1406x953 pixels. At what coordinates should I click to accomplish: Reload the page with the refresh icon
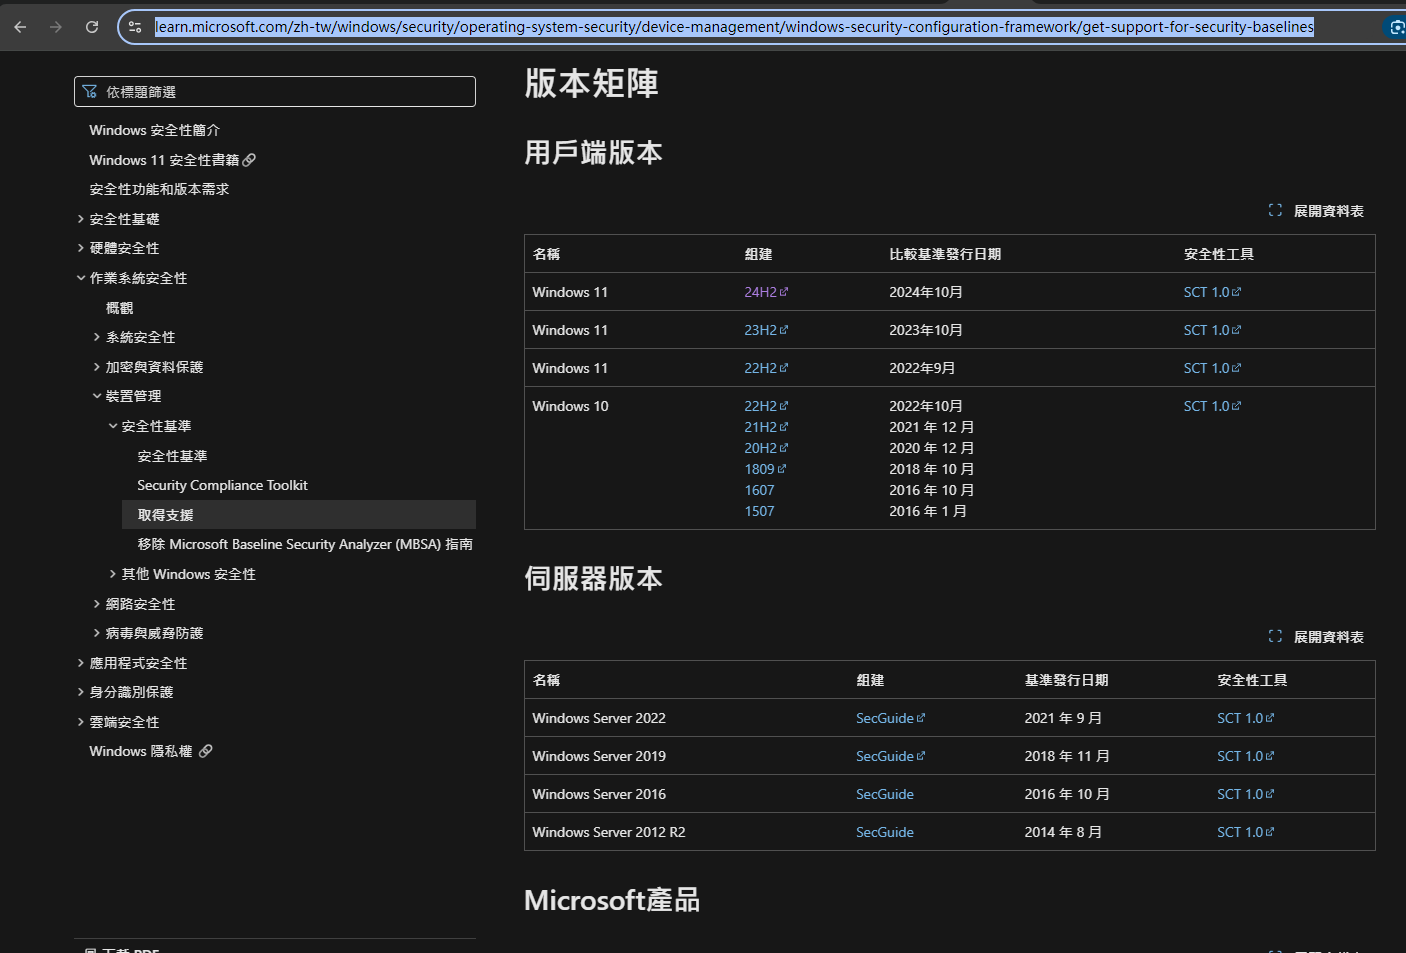[92, 27]
